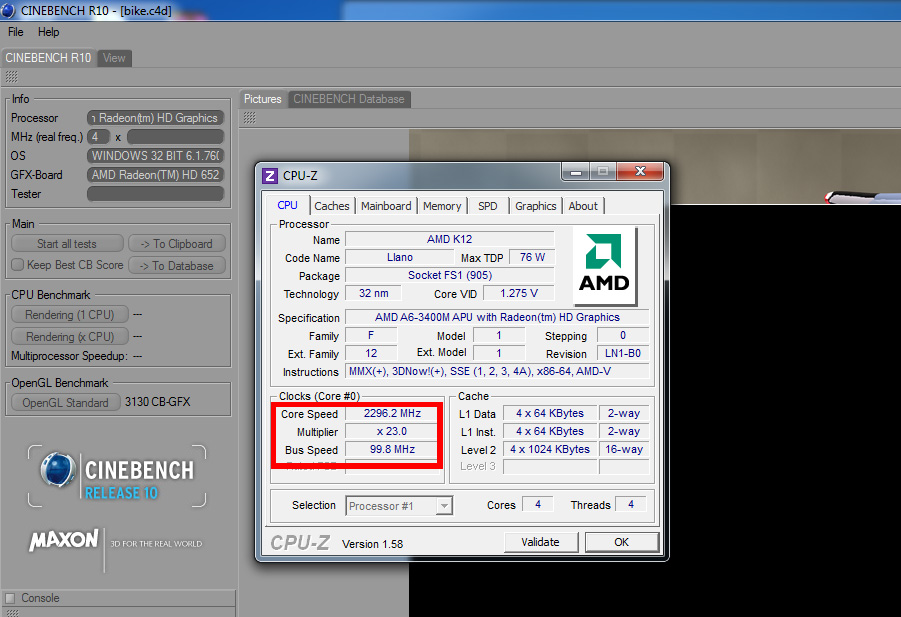901x617 pixels.
Task: Click the 76 W Max TDP value
Action: point(532,257)
